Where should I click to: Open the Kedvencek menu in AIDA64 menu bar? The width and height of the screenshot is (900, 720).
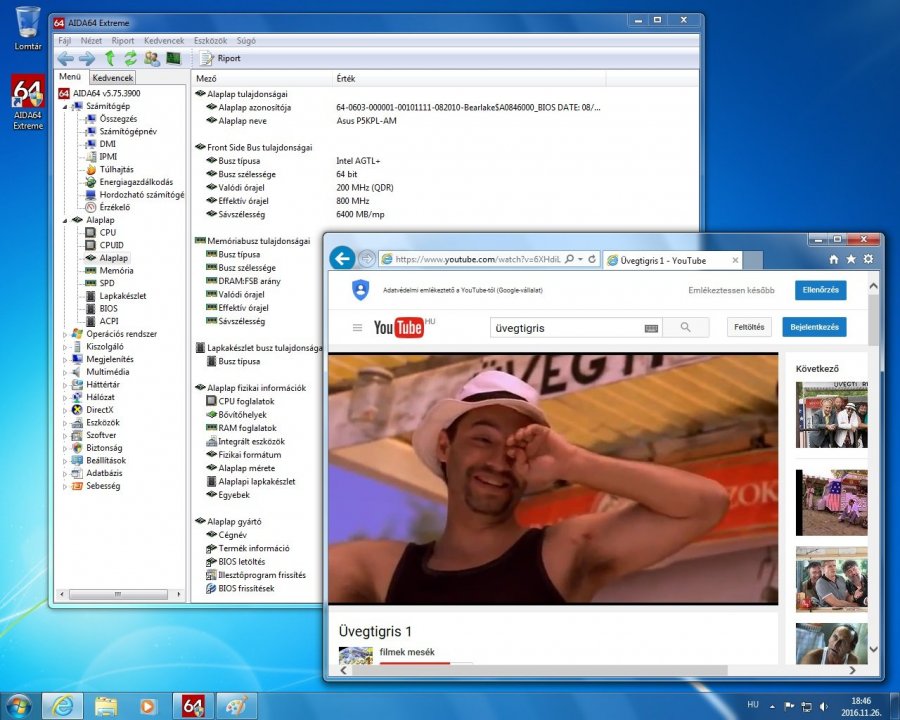pyautogui.click(x=164, y=41)
